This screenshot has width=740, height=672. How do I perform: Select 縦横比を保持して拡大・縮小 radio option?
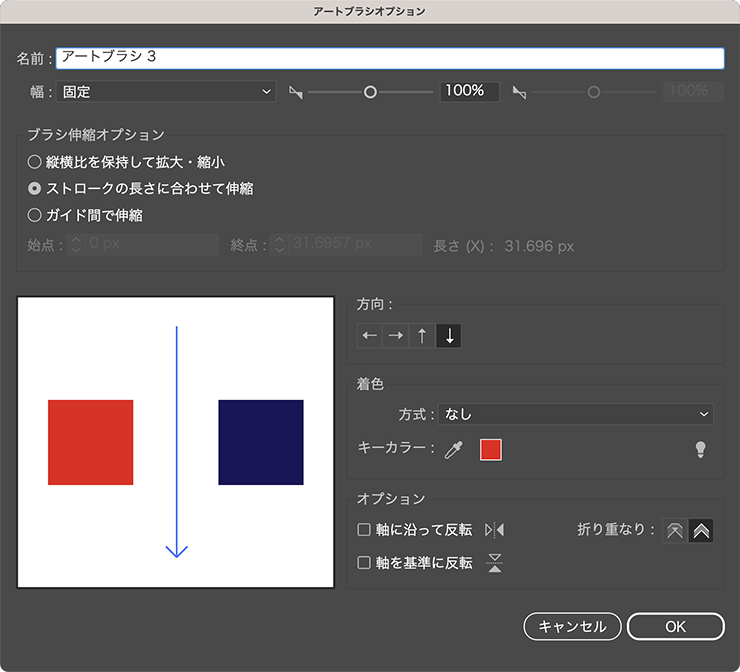(35, 161)
